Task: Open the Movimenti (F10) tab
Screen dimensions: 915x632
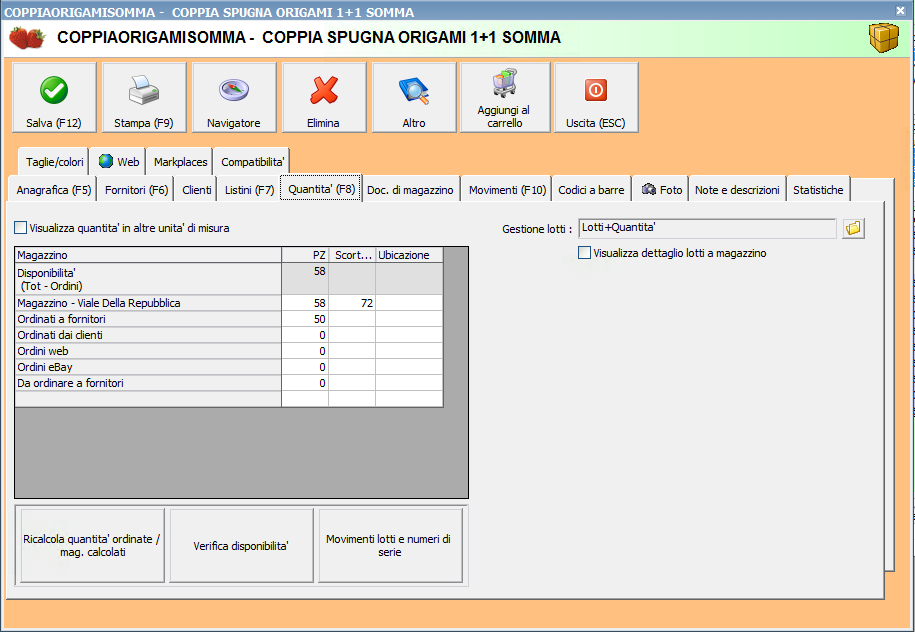Action: [507, 190]
